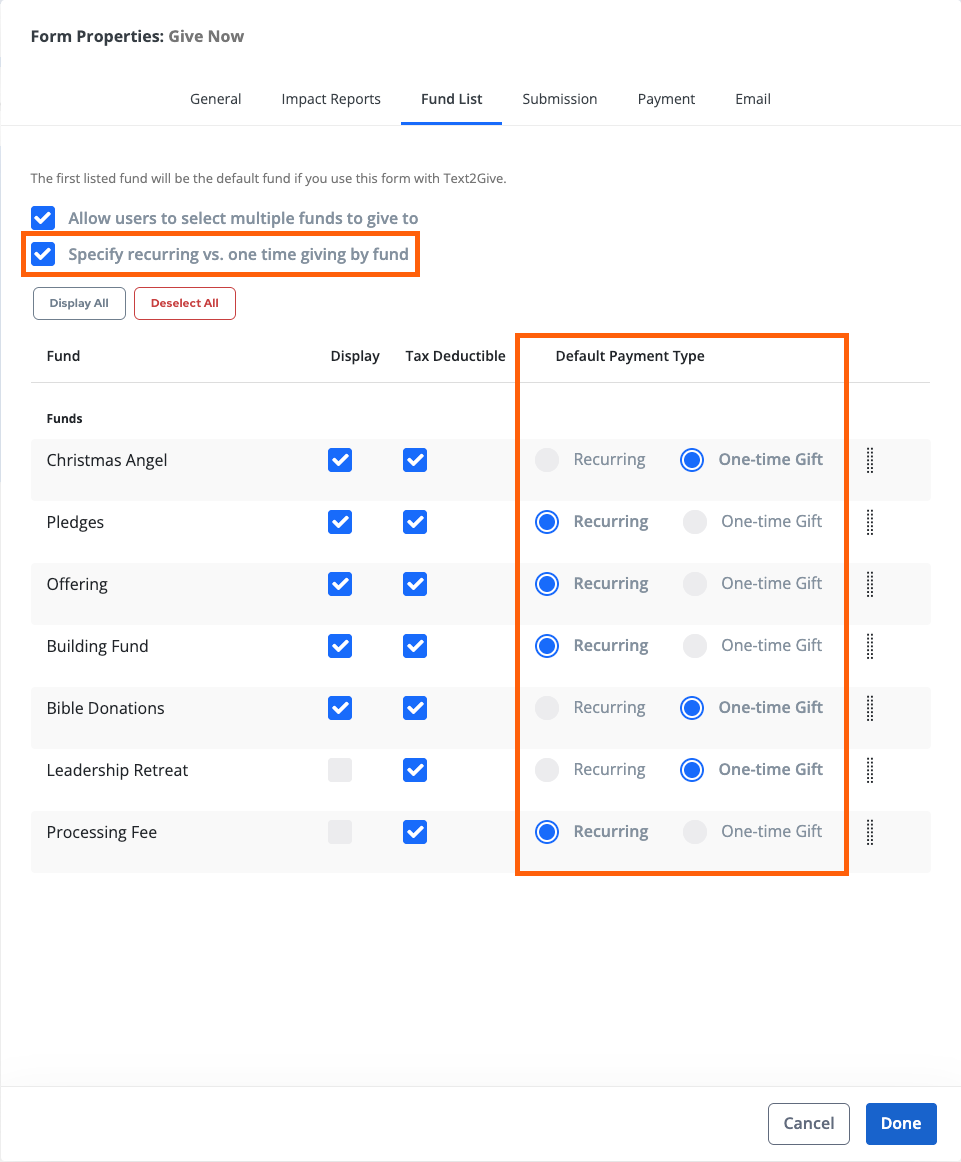The width and height of the screenshot is (961, 1162).
Task: Click the Pledges row reorder handle
Action: pos(869,522)
